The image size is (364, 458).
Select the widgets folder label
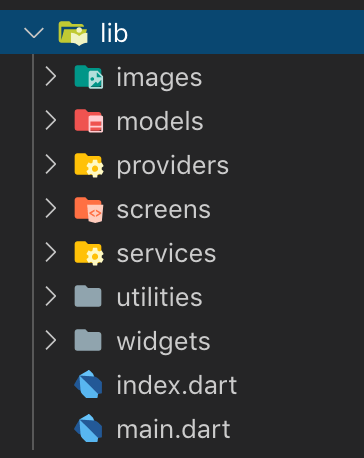pyautogui.click(x=163, y=341)
